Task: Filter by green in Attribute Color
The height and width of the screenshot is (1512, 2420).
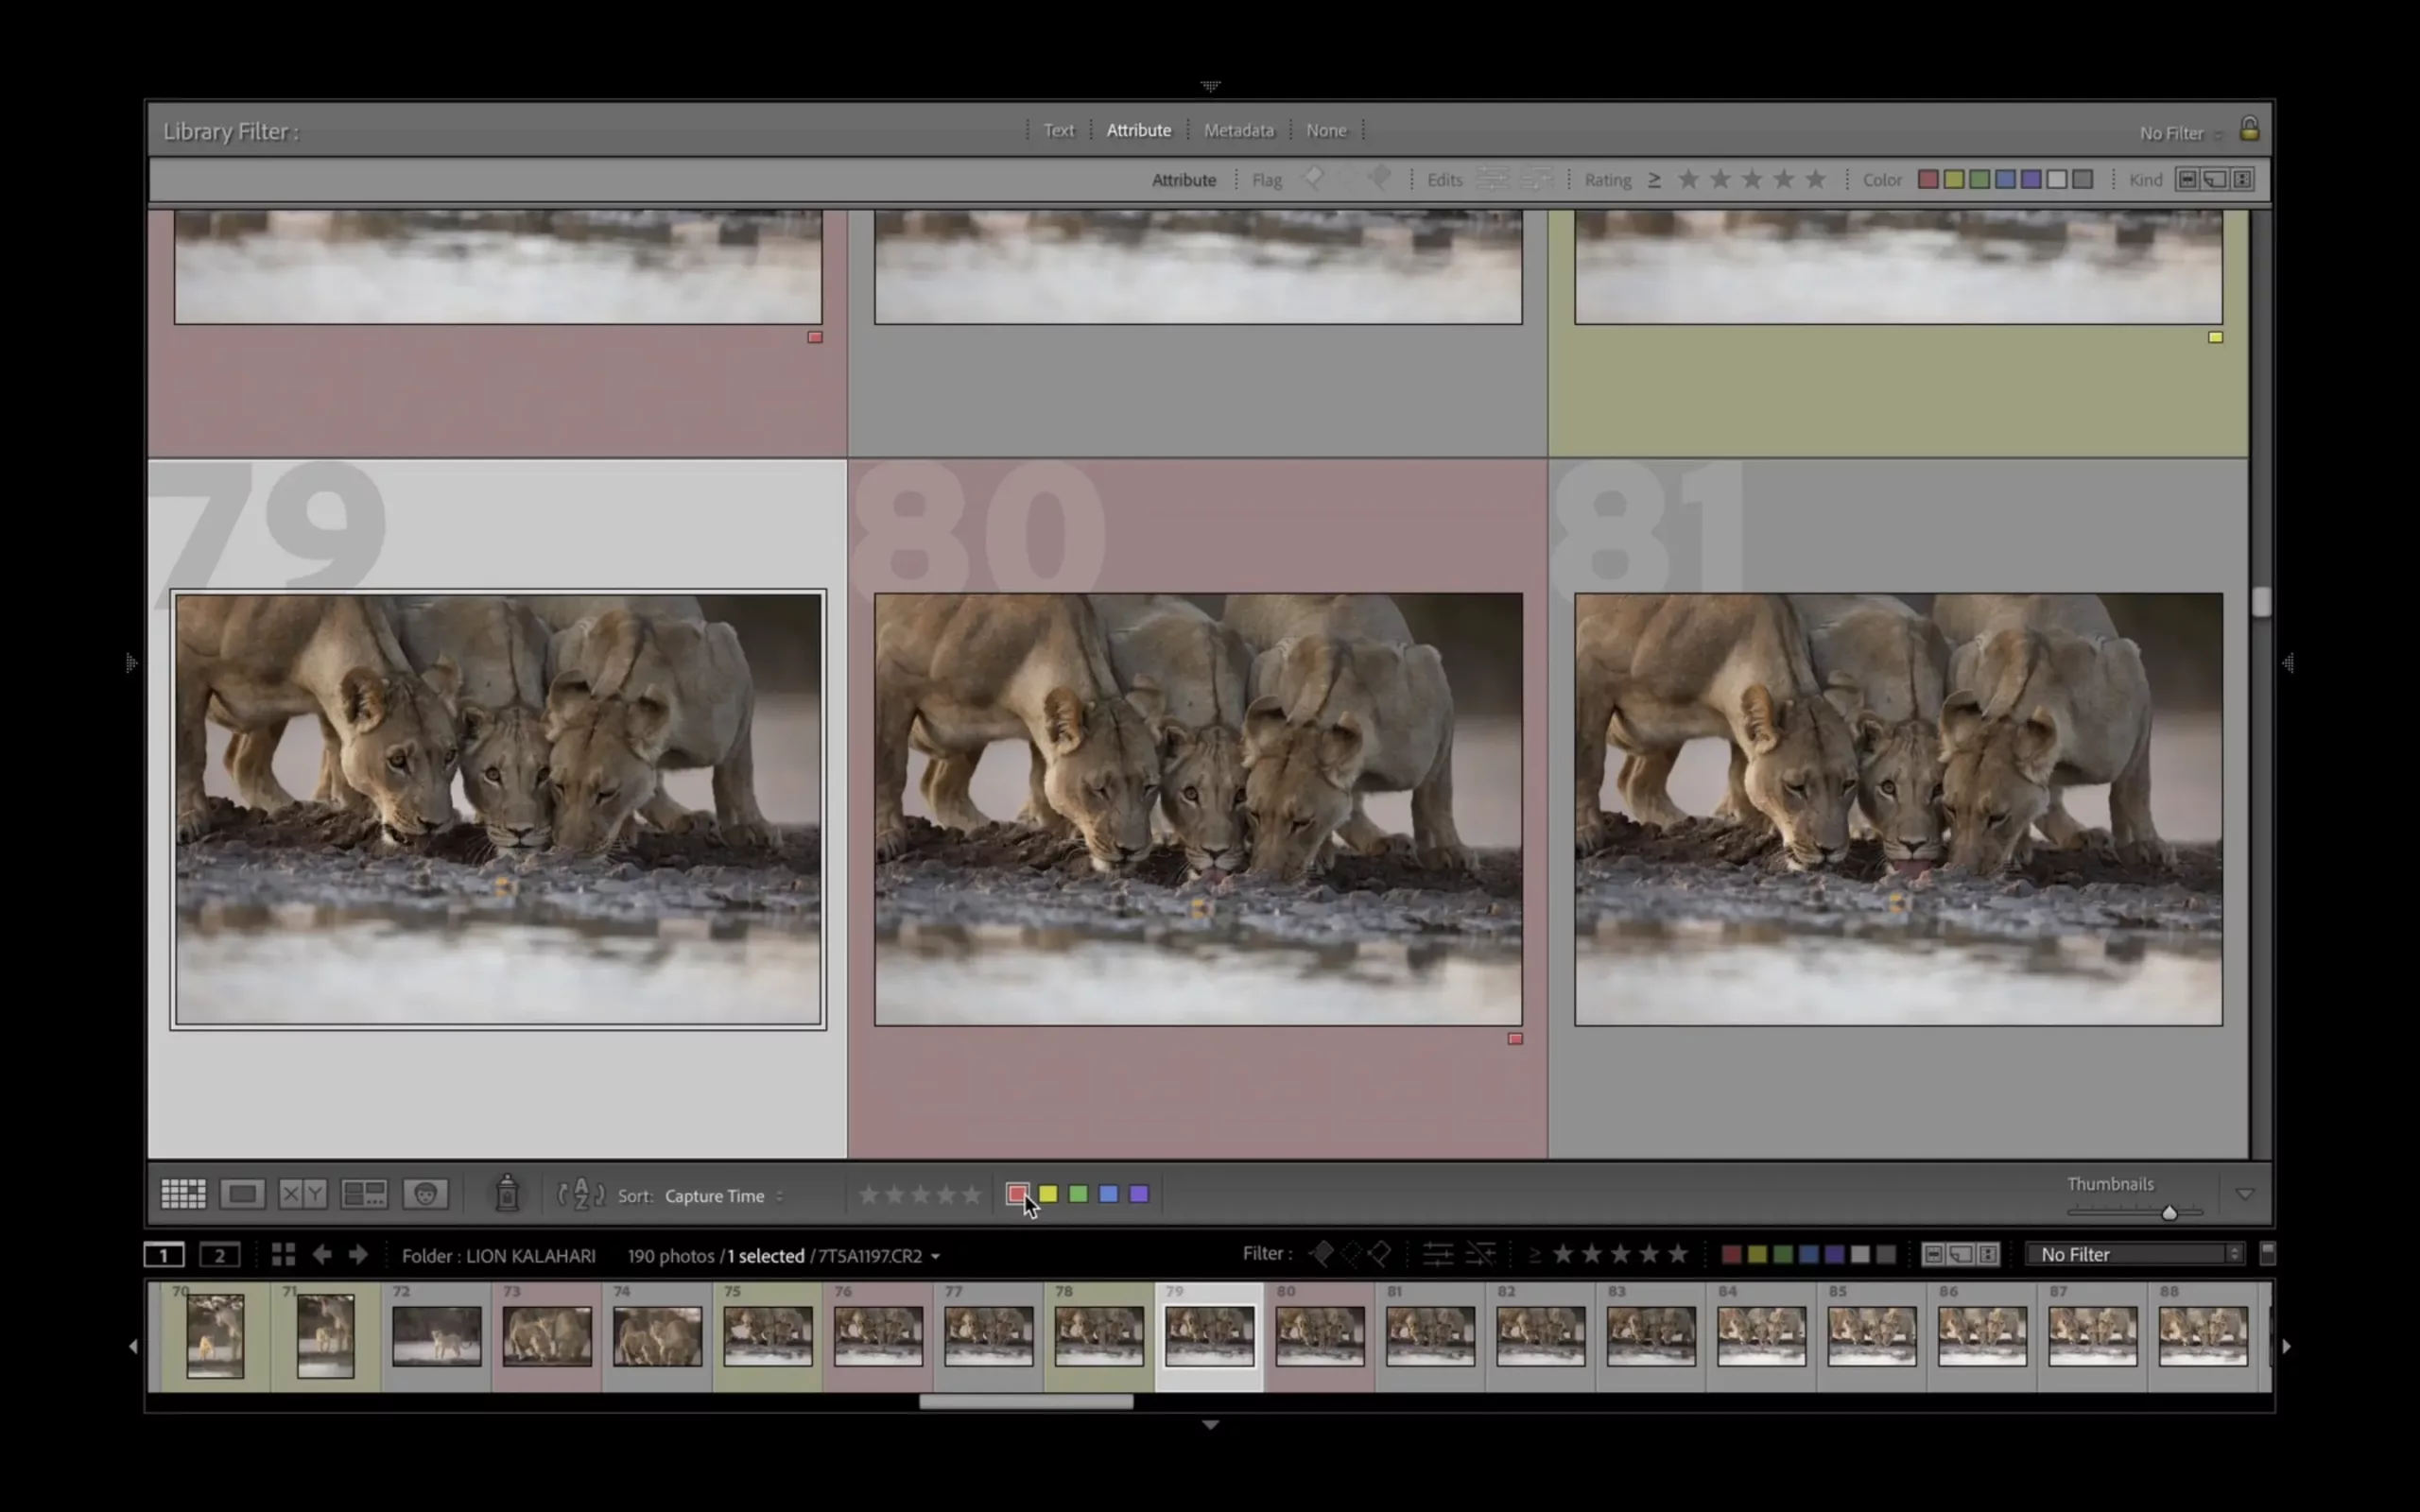Action: (x=1979, y=179)
